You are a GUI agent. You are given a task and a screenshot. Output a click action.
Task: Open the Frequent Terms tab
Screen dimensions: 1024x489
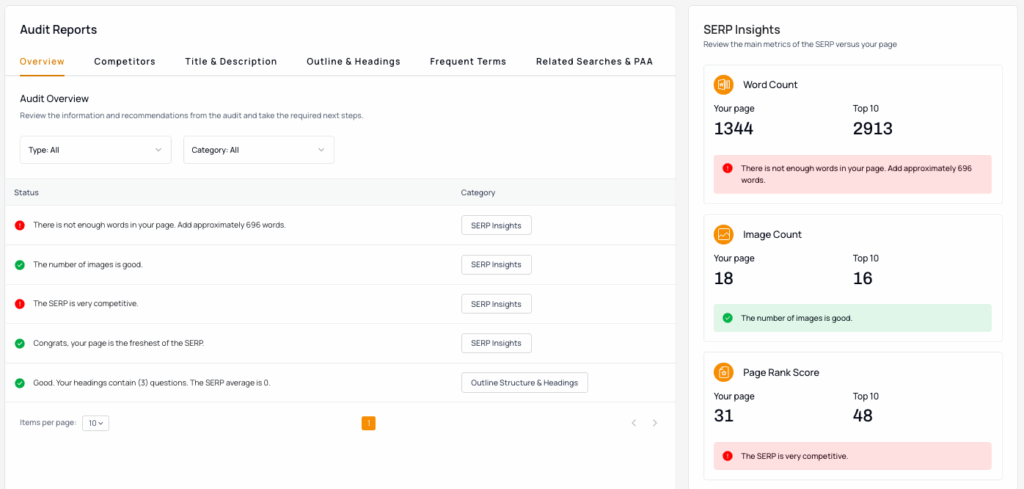coord(468,61)
